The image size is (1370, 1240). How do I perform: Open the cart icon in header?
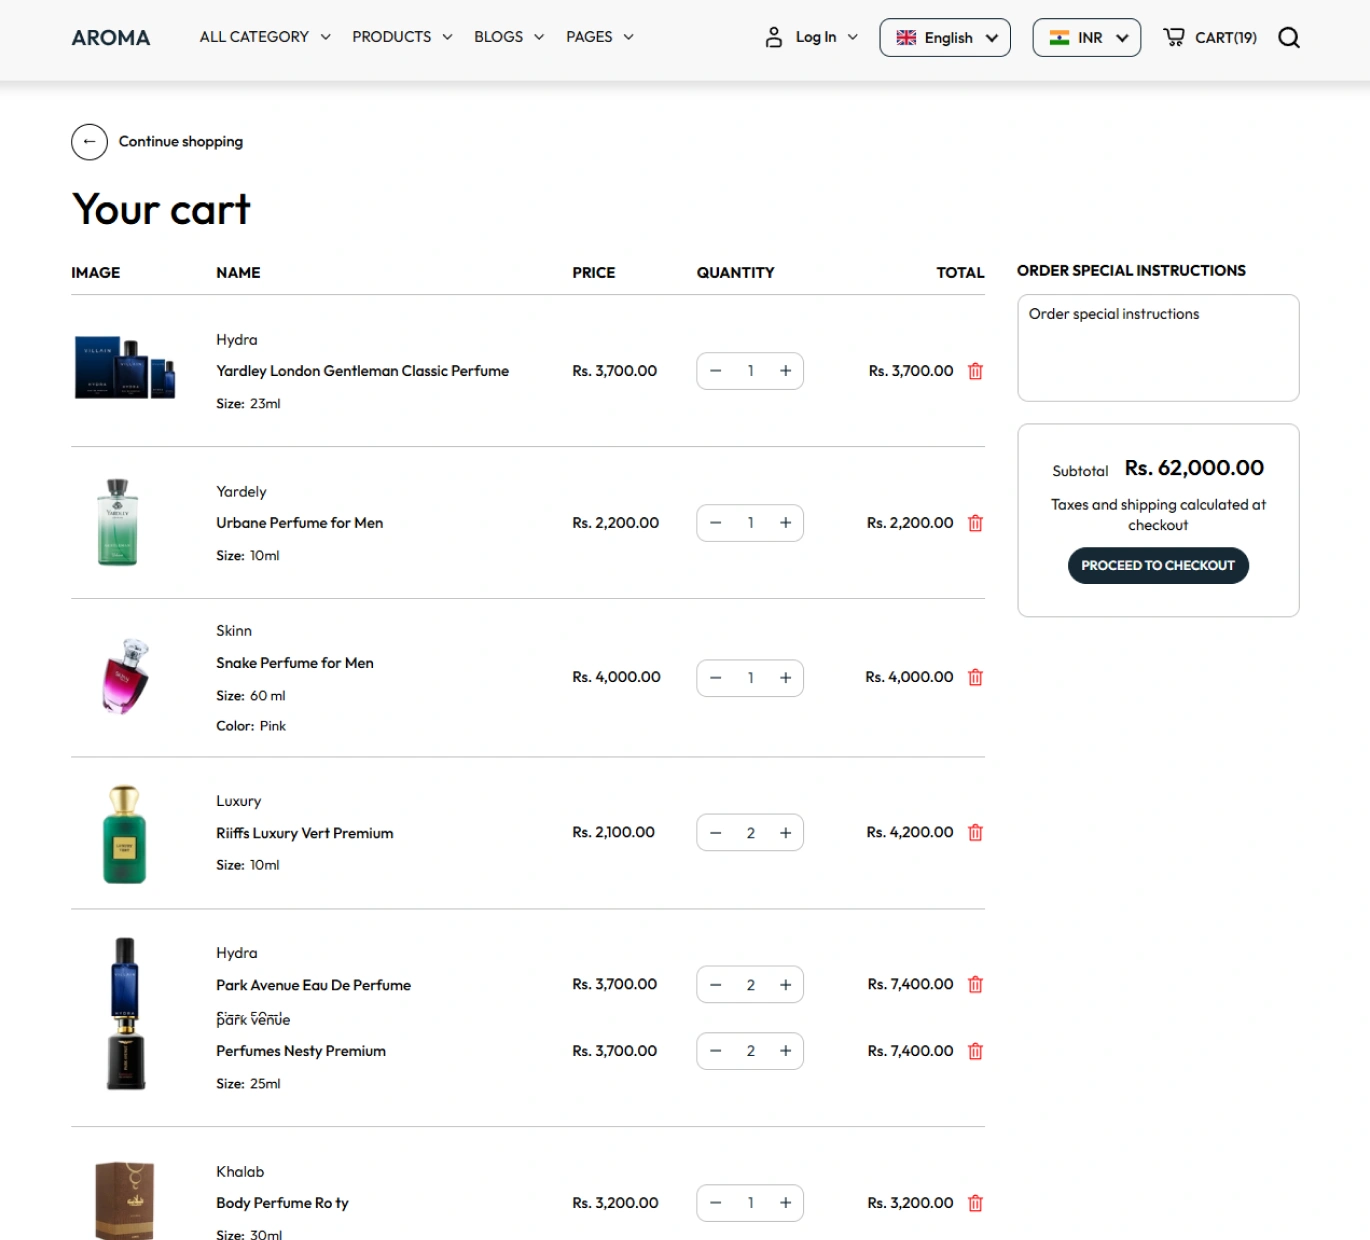point(1174,37)
